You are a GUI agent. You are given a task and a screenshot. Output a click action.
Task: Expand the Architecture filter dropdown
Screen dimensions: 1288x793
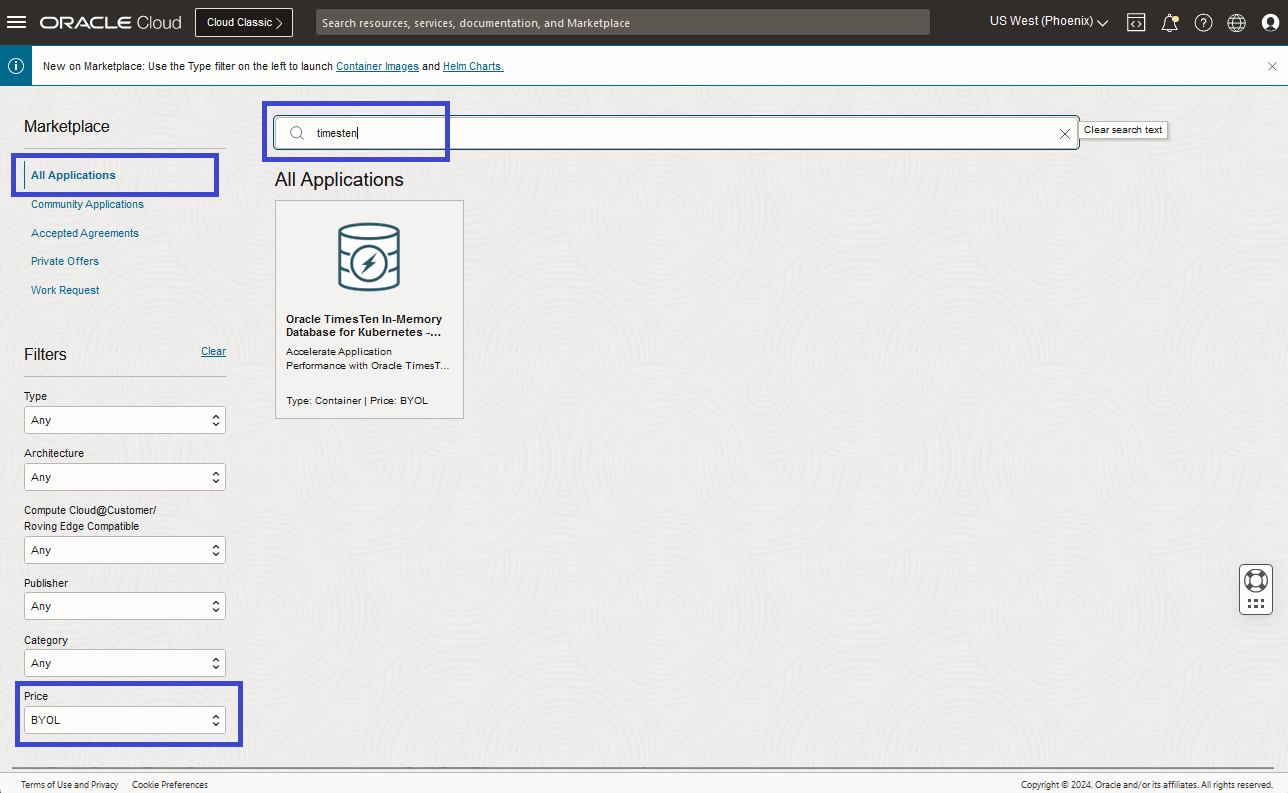click(x=125, y=477)
